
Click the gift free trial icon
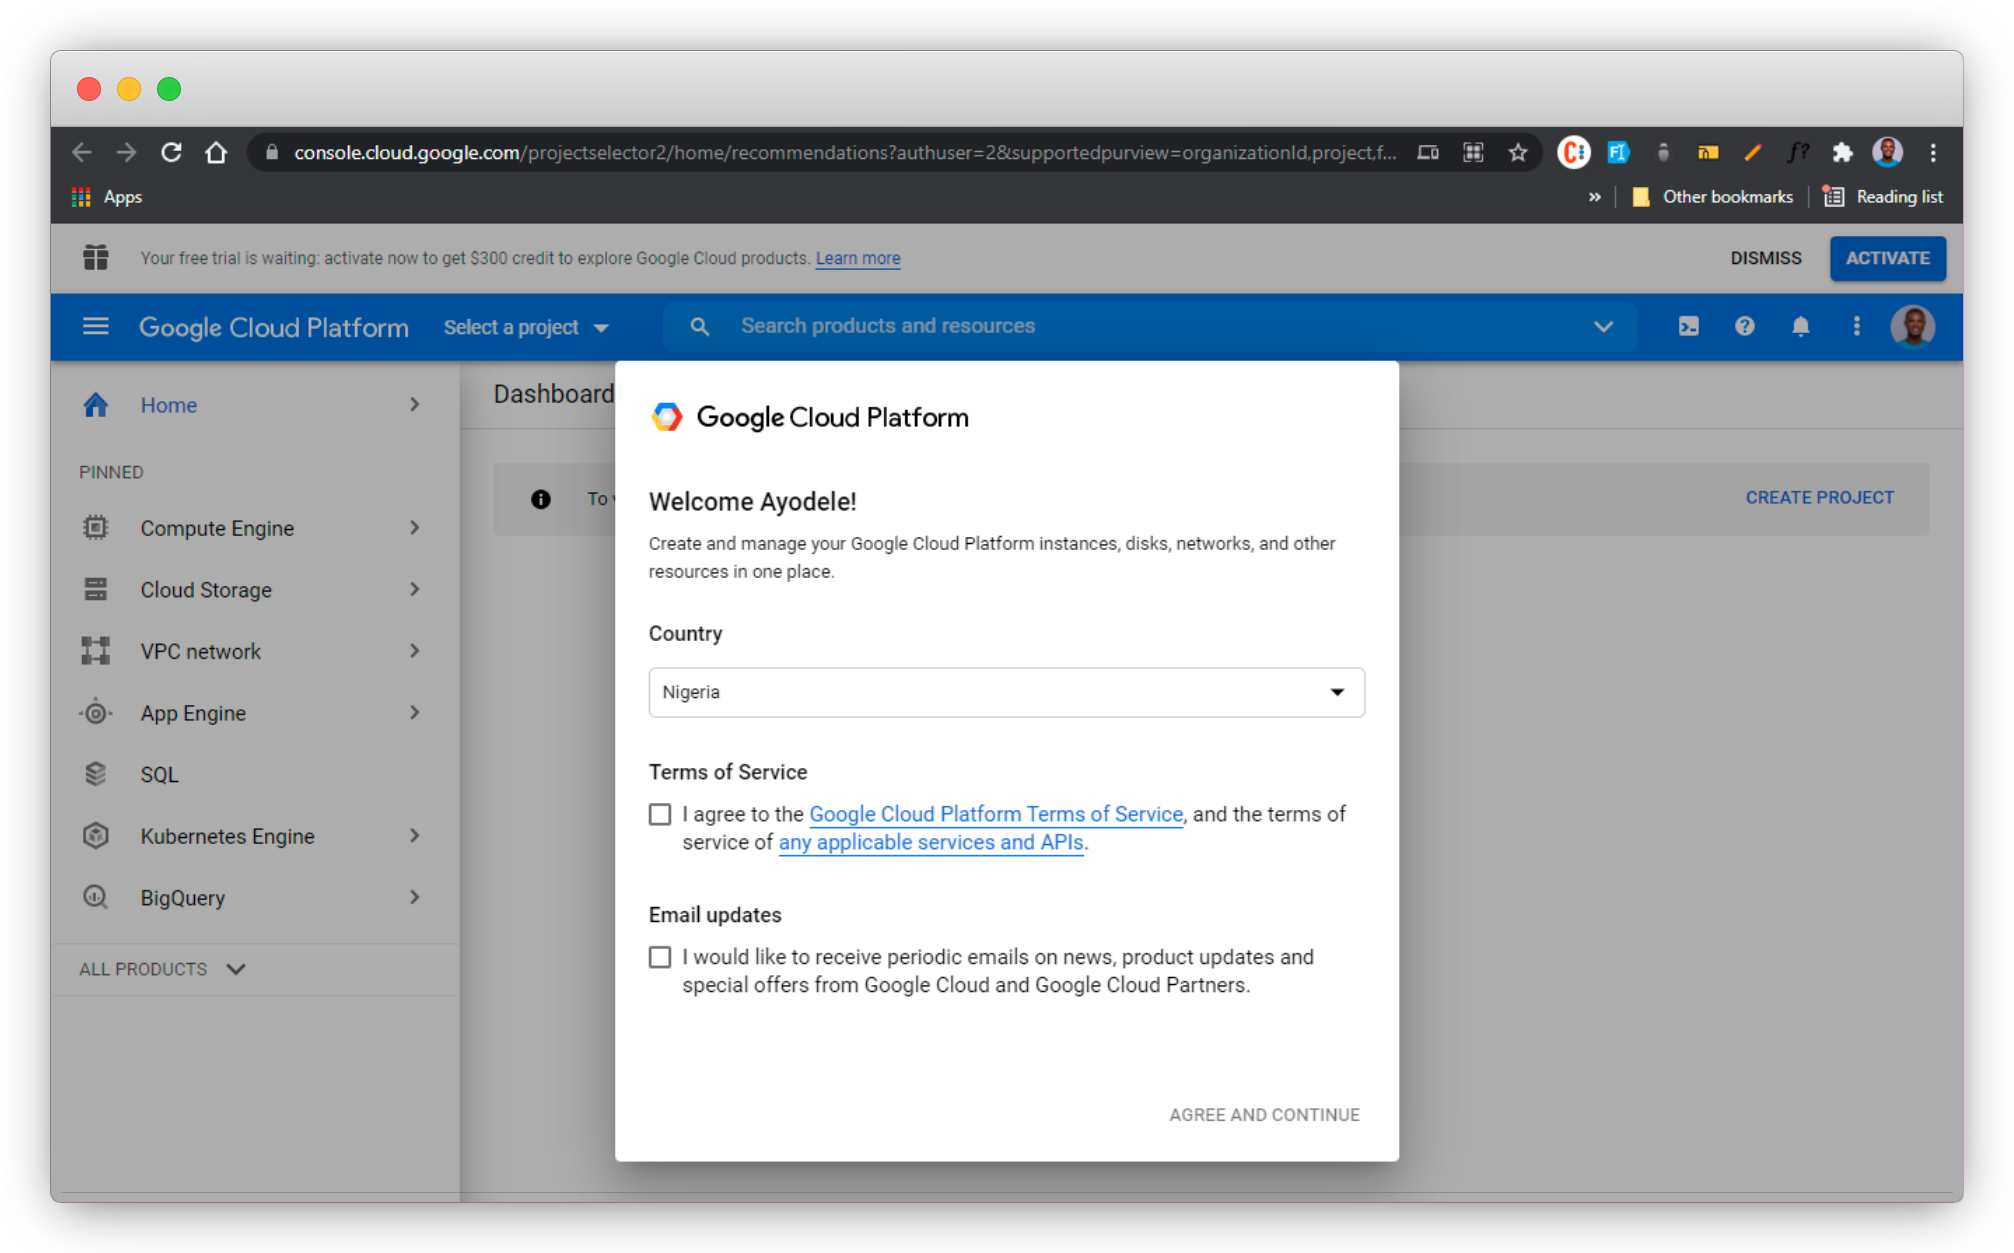[x=96, y=258]
